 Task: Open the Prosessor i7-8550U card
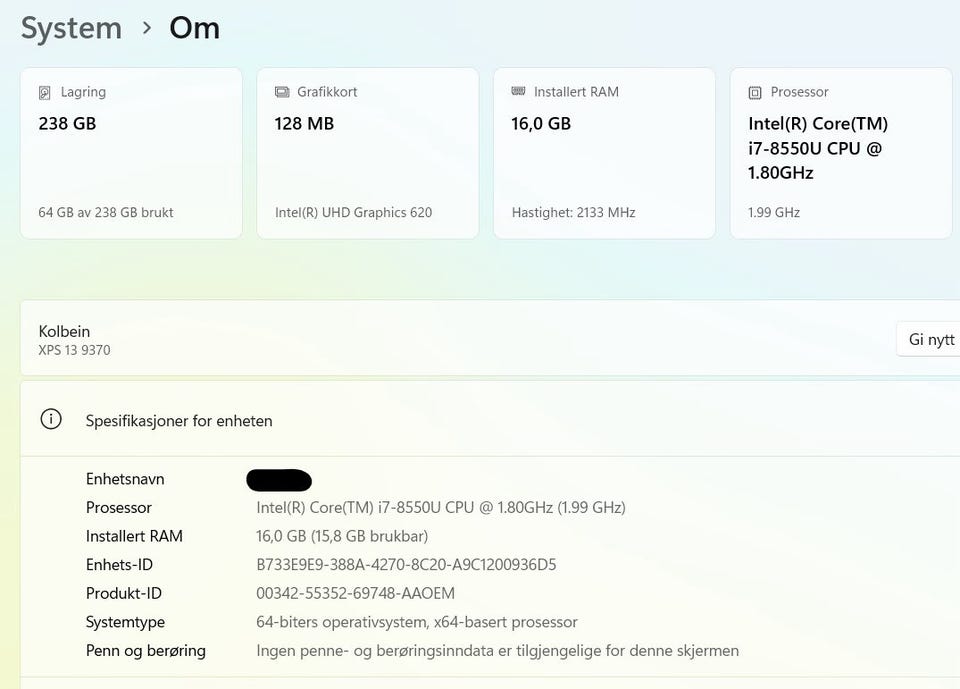841,153
